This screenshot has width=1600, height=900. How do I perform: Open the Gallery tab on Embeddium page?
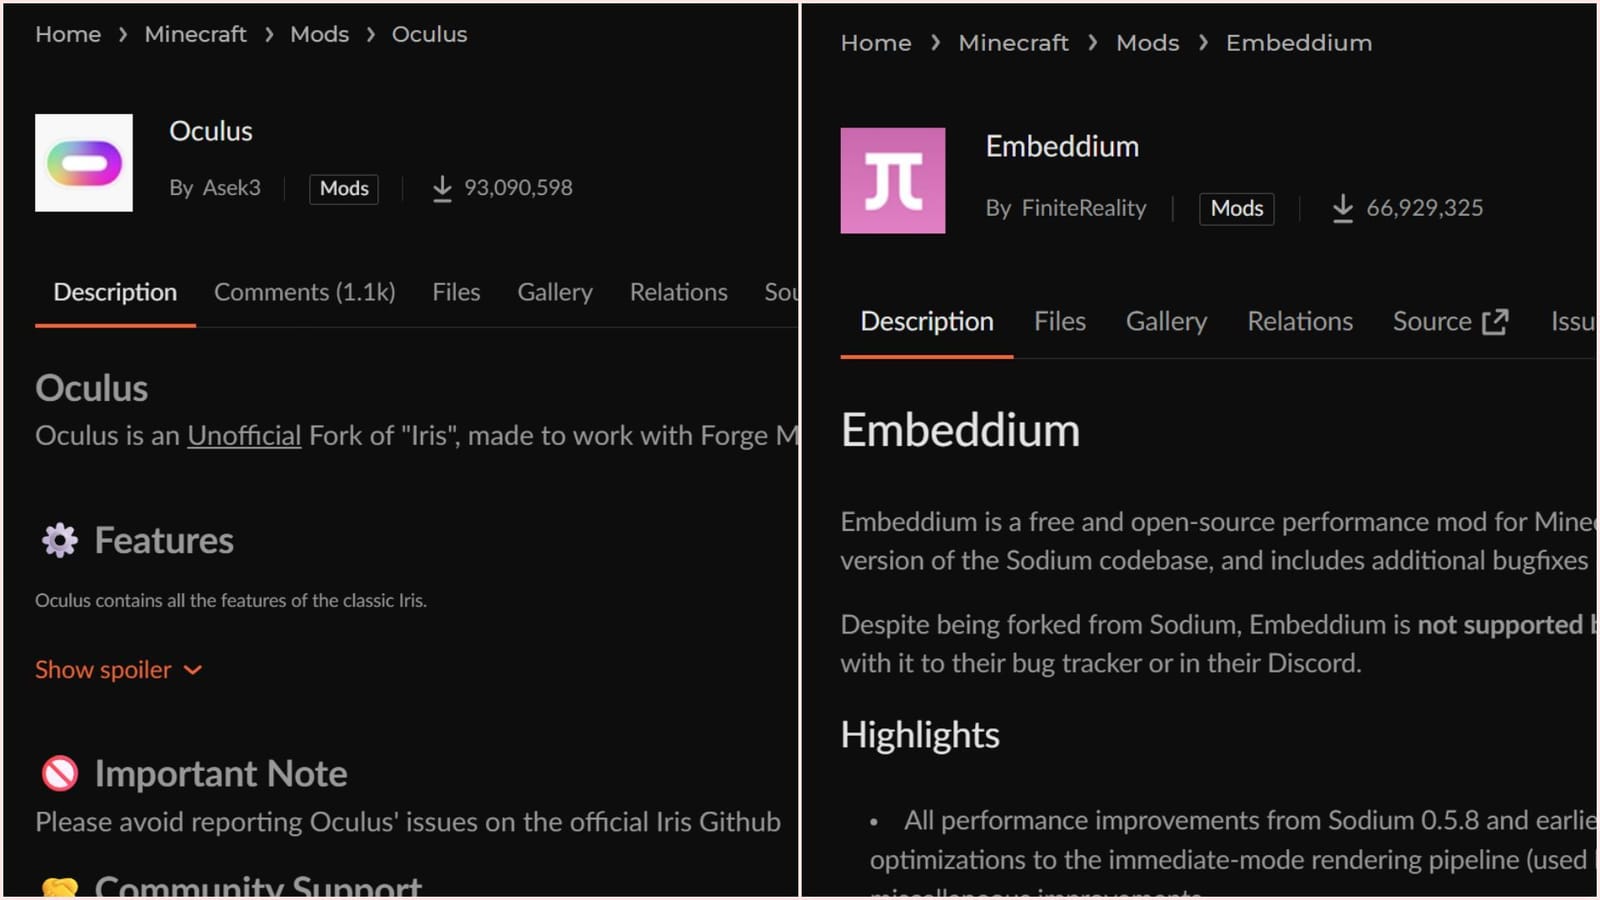pos(1166,321)
